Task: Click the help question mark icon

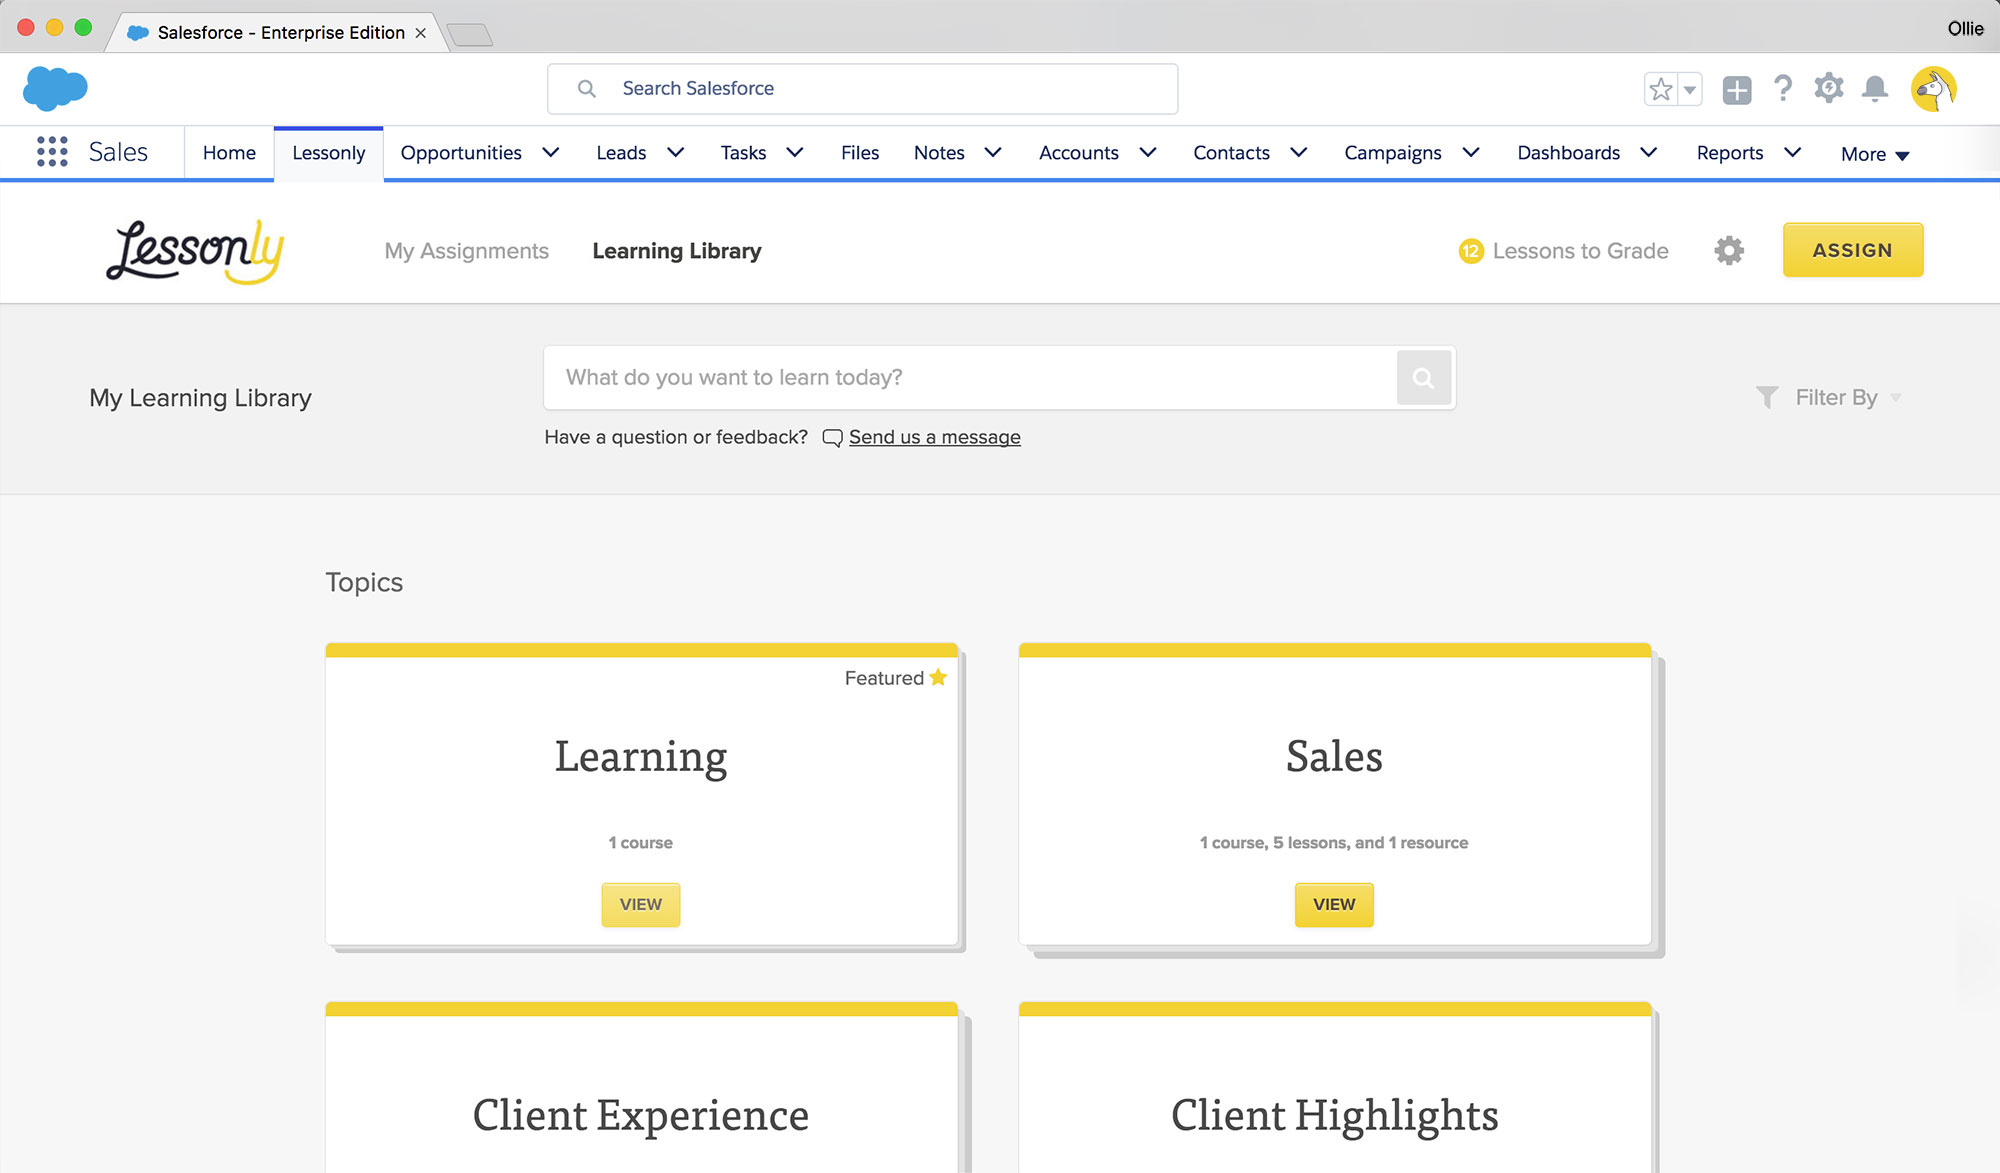Action: tap(1784, 88)
